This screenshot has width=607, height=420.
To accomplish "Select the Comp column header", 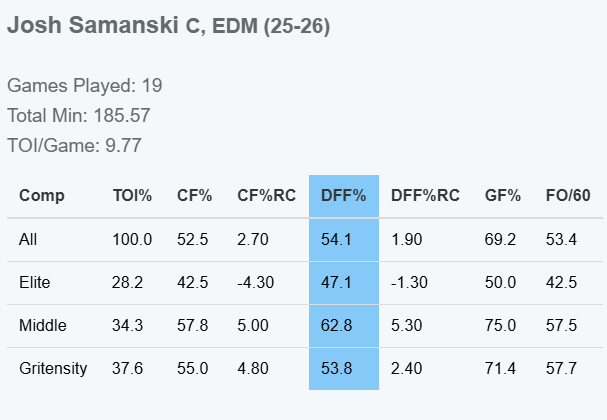I will 41,196.
